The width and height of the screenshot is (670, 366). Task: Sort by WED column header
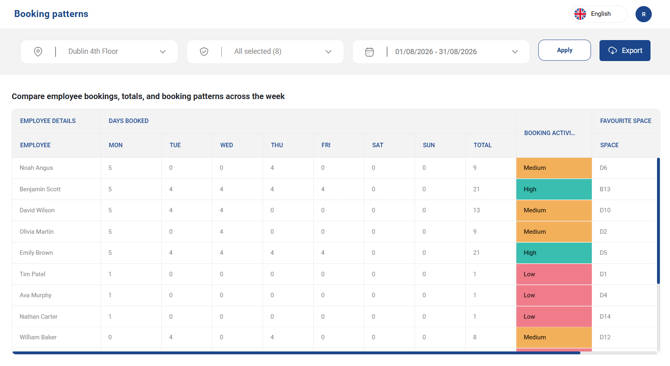tap(226, 145)
